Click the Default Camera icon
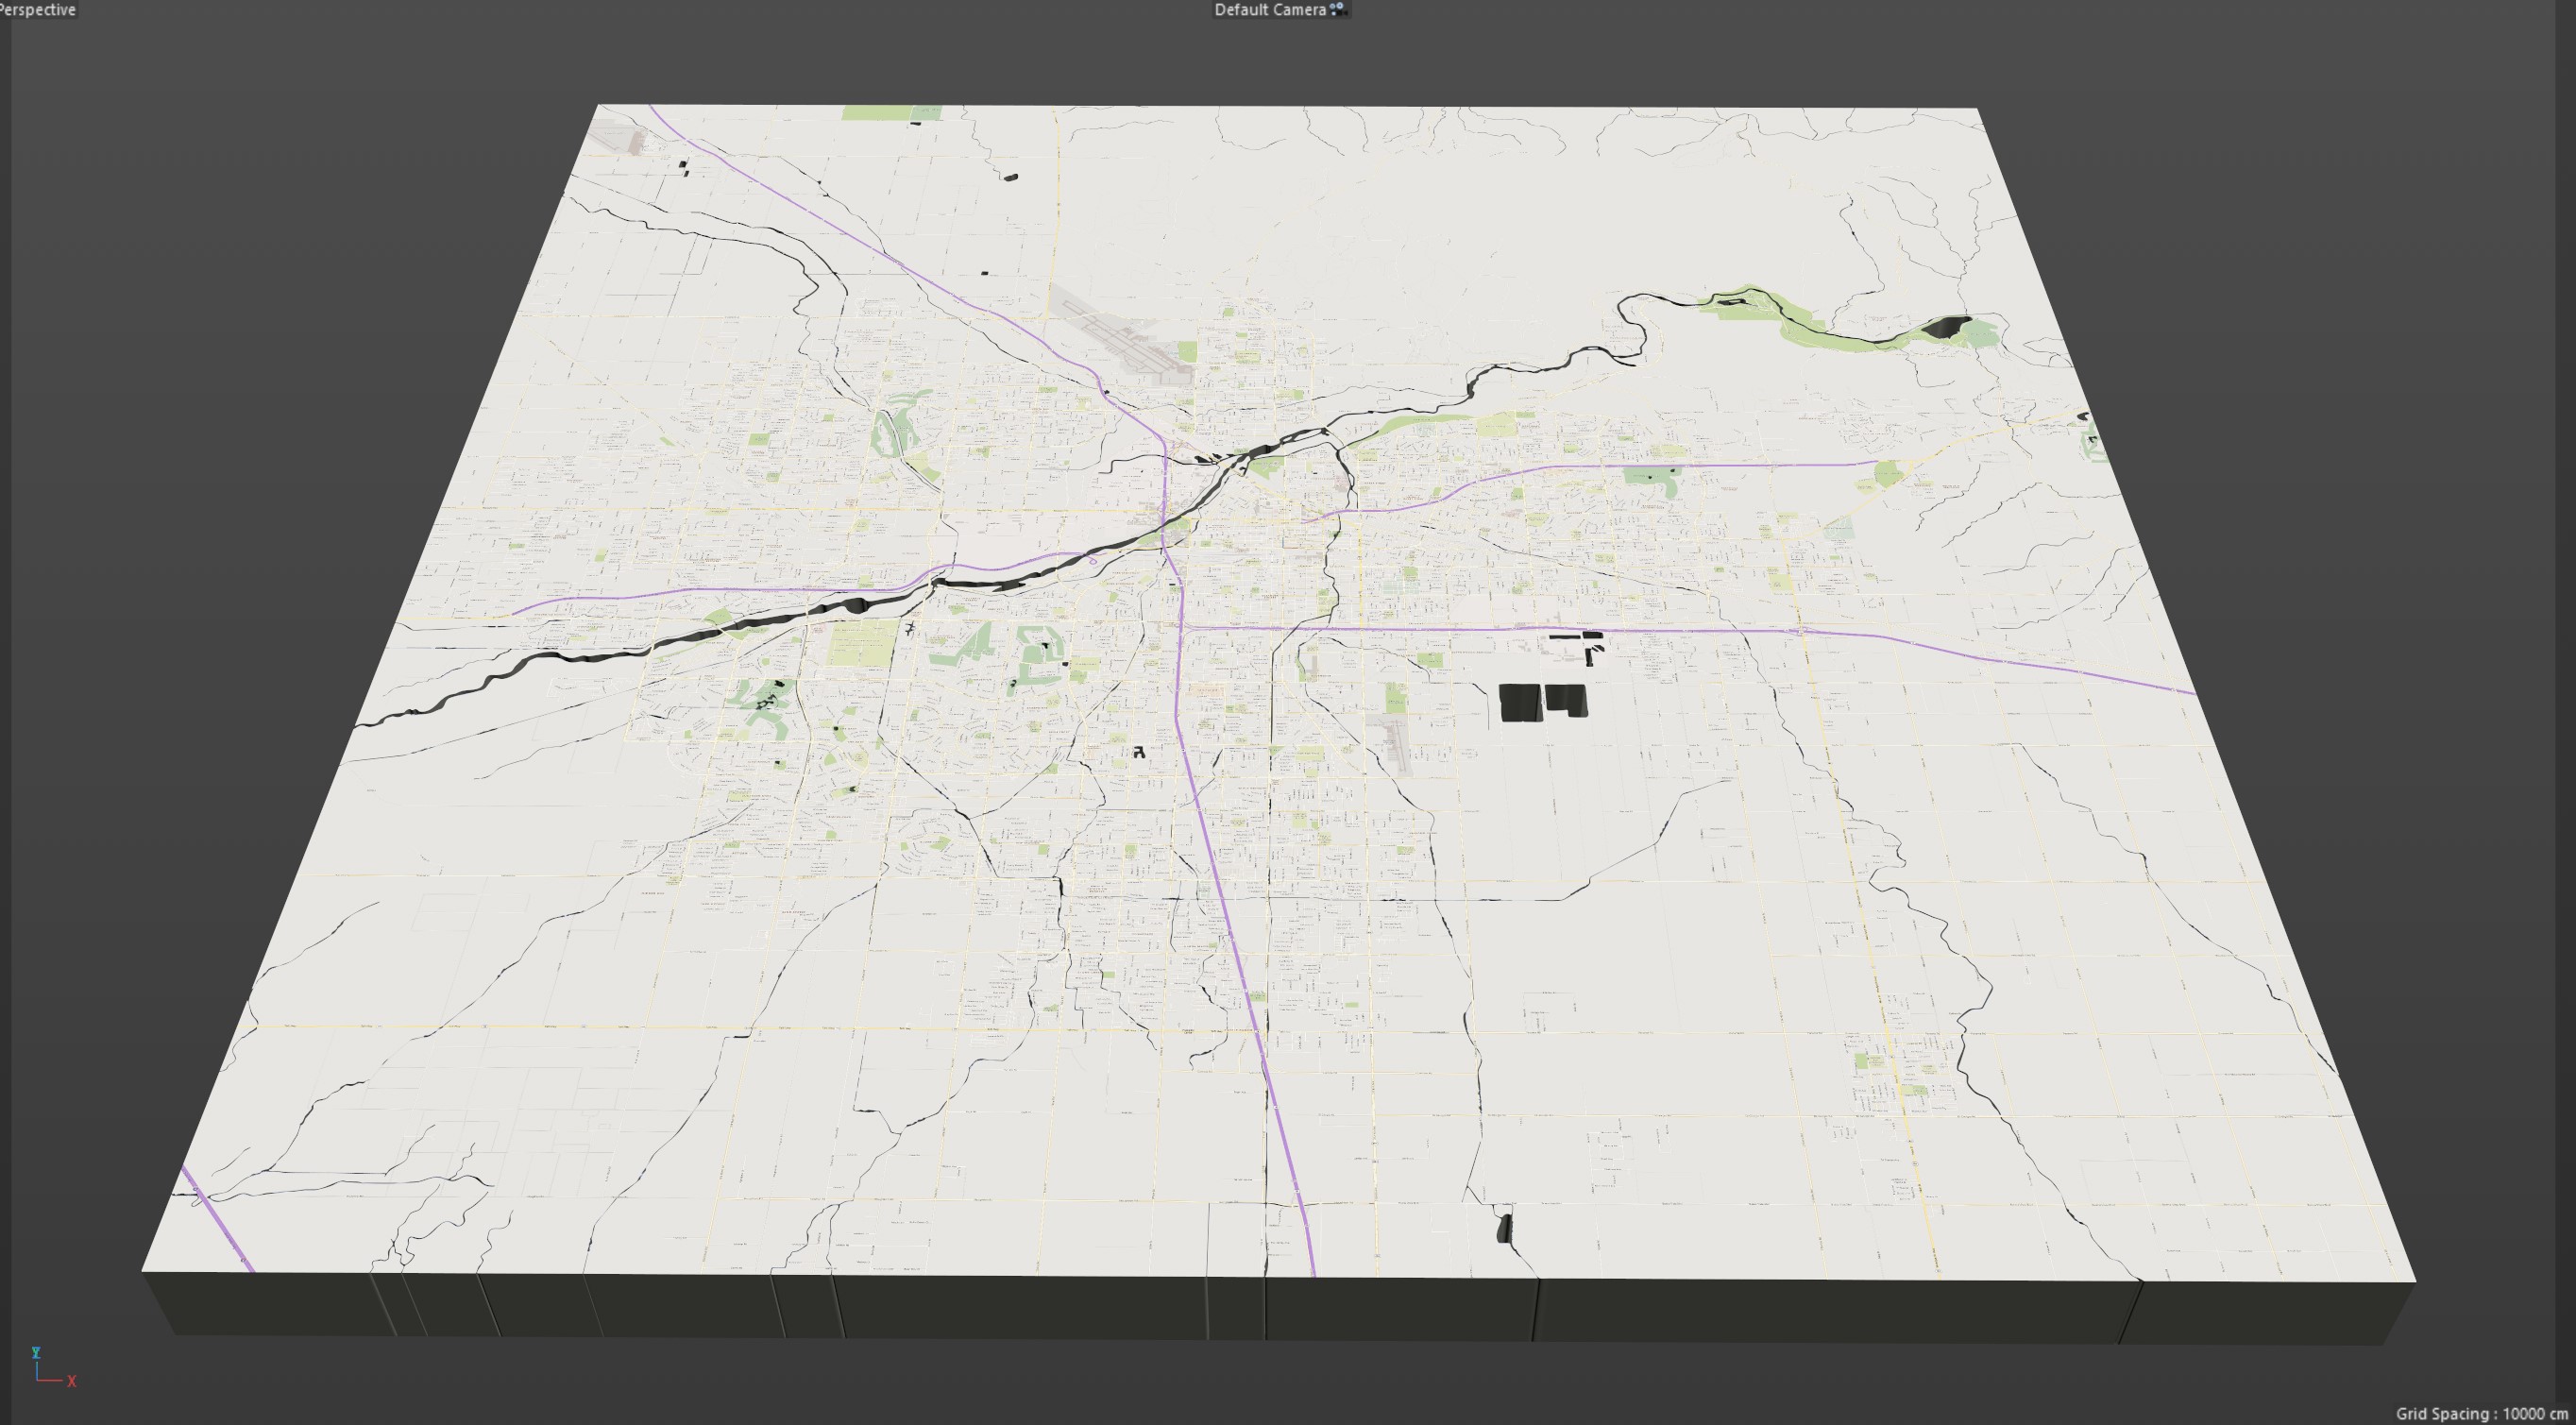Screen dimensions: 2576x1425 1339,9
